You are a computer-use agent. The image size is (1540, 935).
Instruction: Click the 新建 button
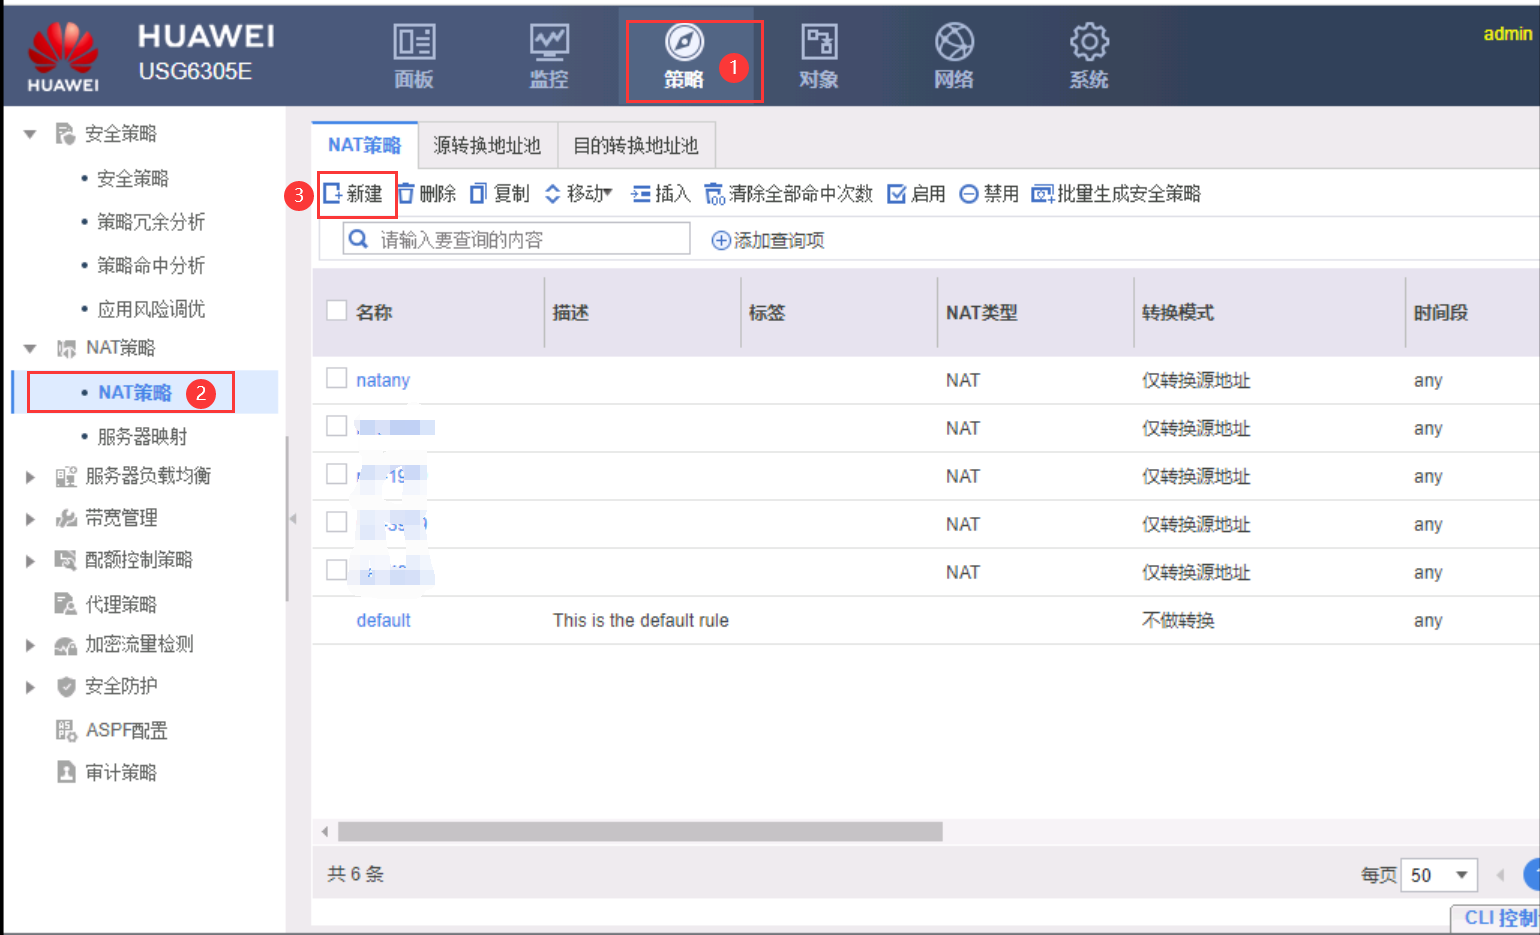point(355,194)
